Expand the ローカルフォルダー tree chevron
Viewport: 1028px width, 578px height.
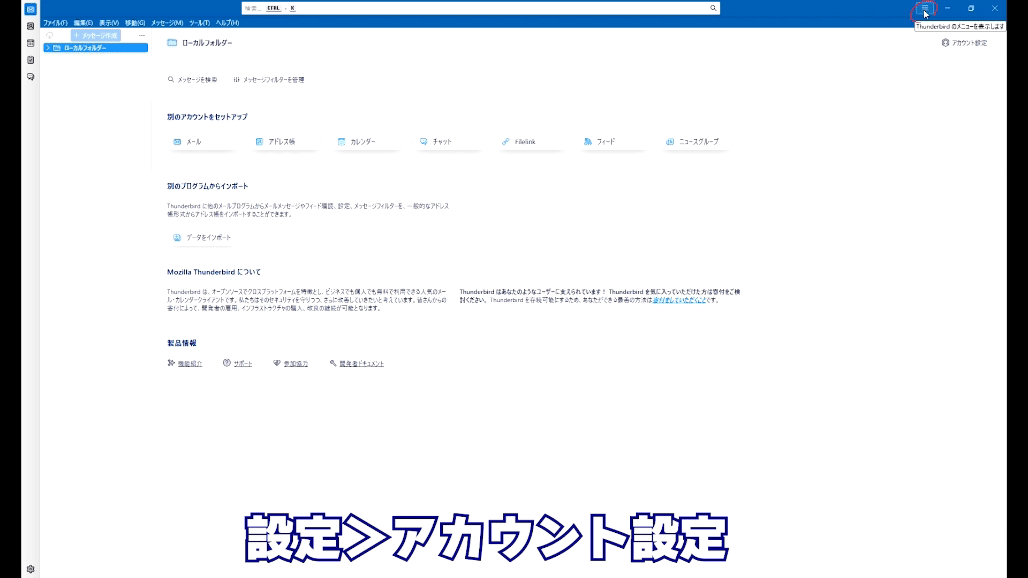coord(47,48)
